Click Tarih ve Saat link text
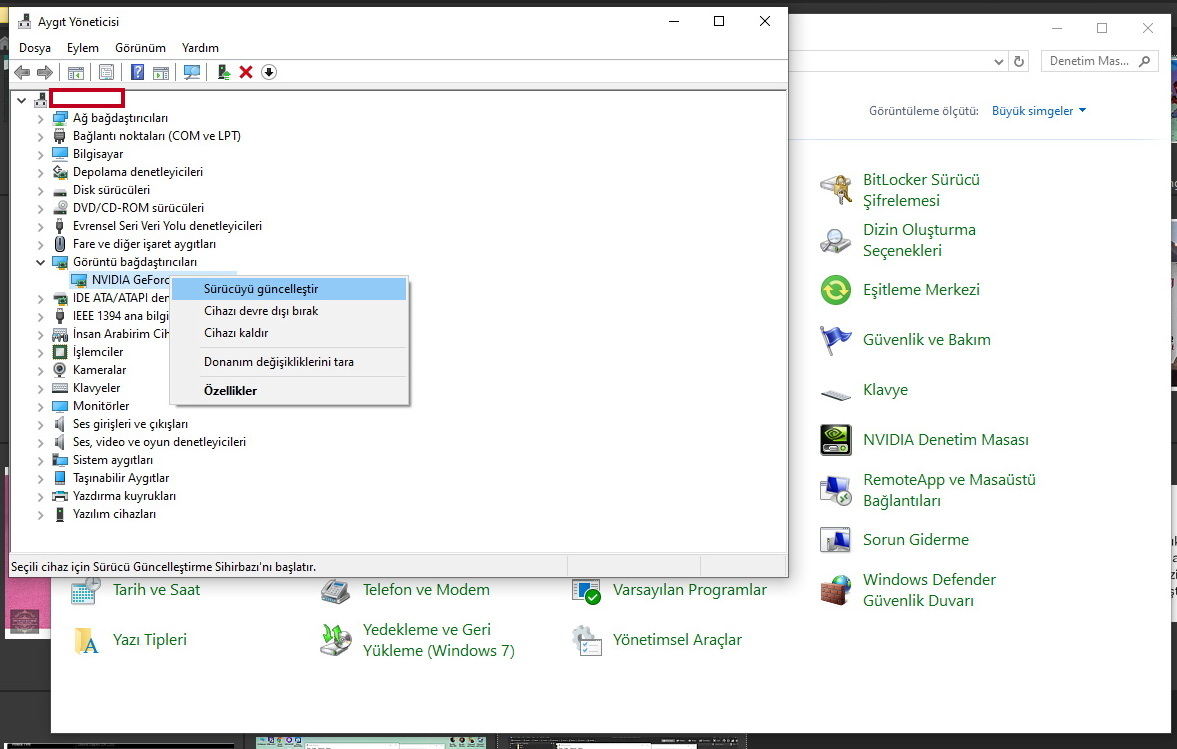The height and width of the screenshot is (749, 1177). [x=156, y=590]
